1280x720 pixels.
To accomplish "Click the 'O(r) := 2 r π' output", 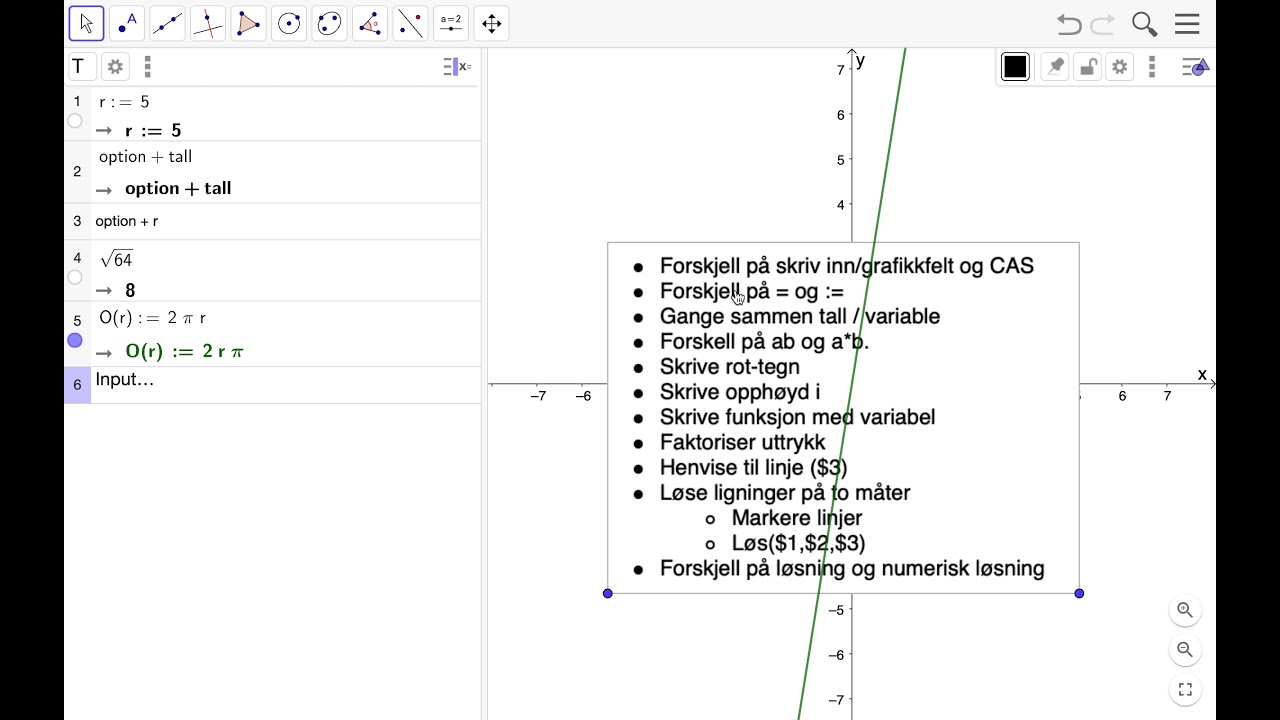I will point(184,351).
